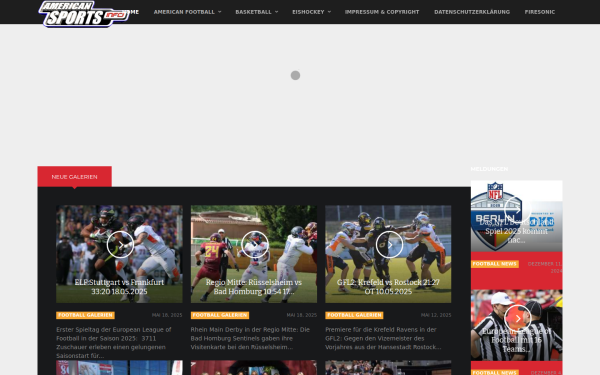
Task: Open the Datenschutzerklärung page
Action: point(472,12)
